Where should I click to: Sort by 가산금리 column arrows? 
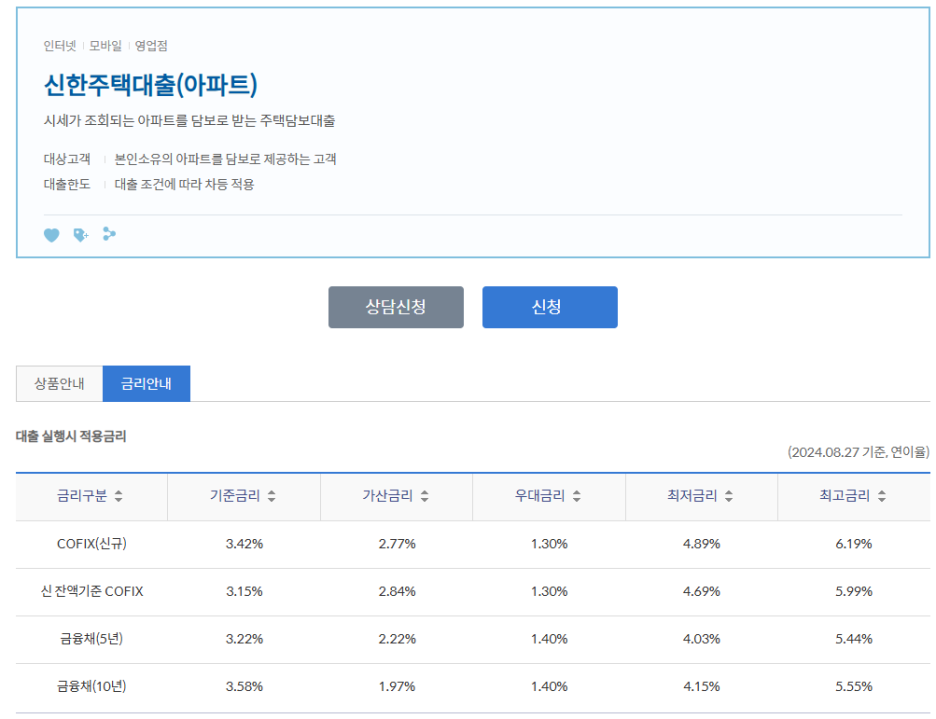pos(424,496)
